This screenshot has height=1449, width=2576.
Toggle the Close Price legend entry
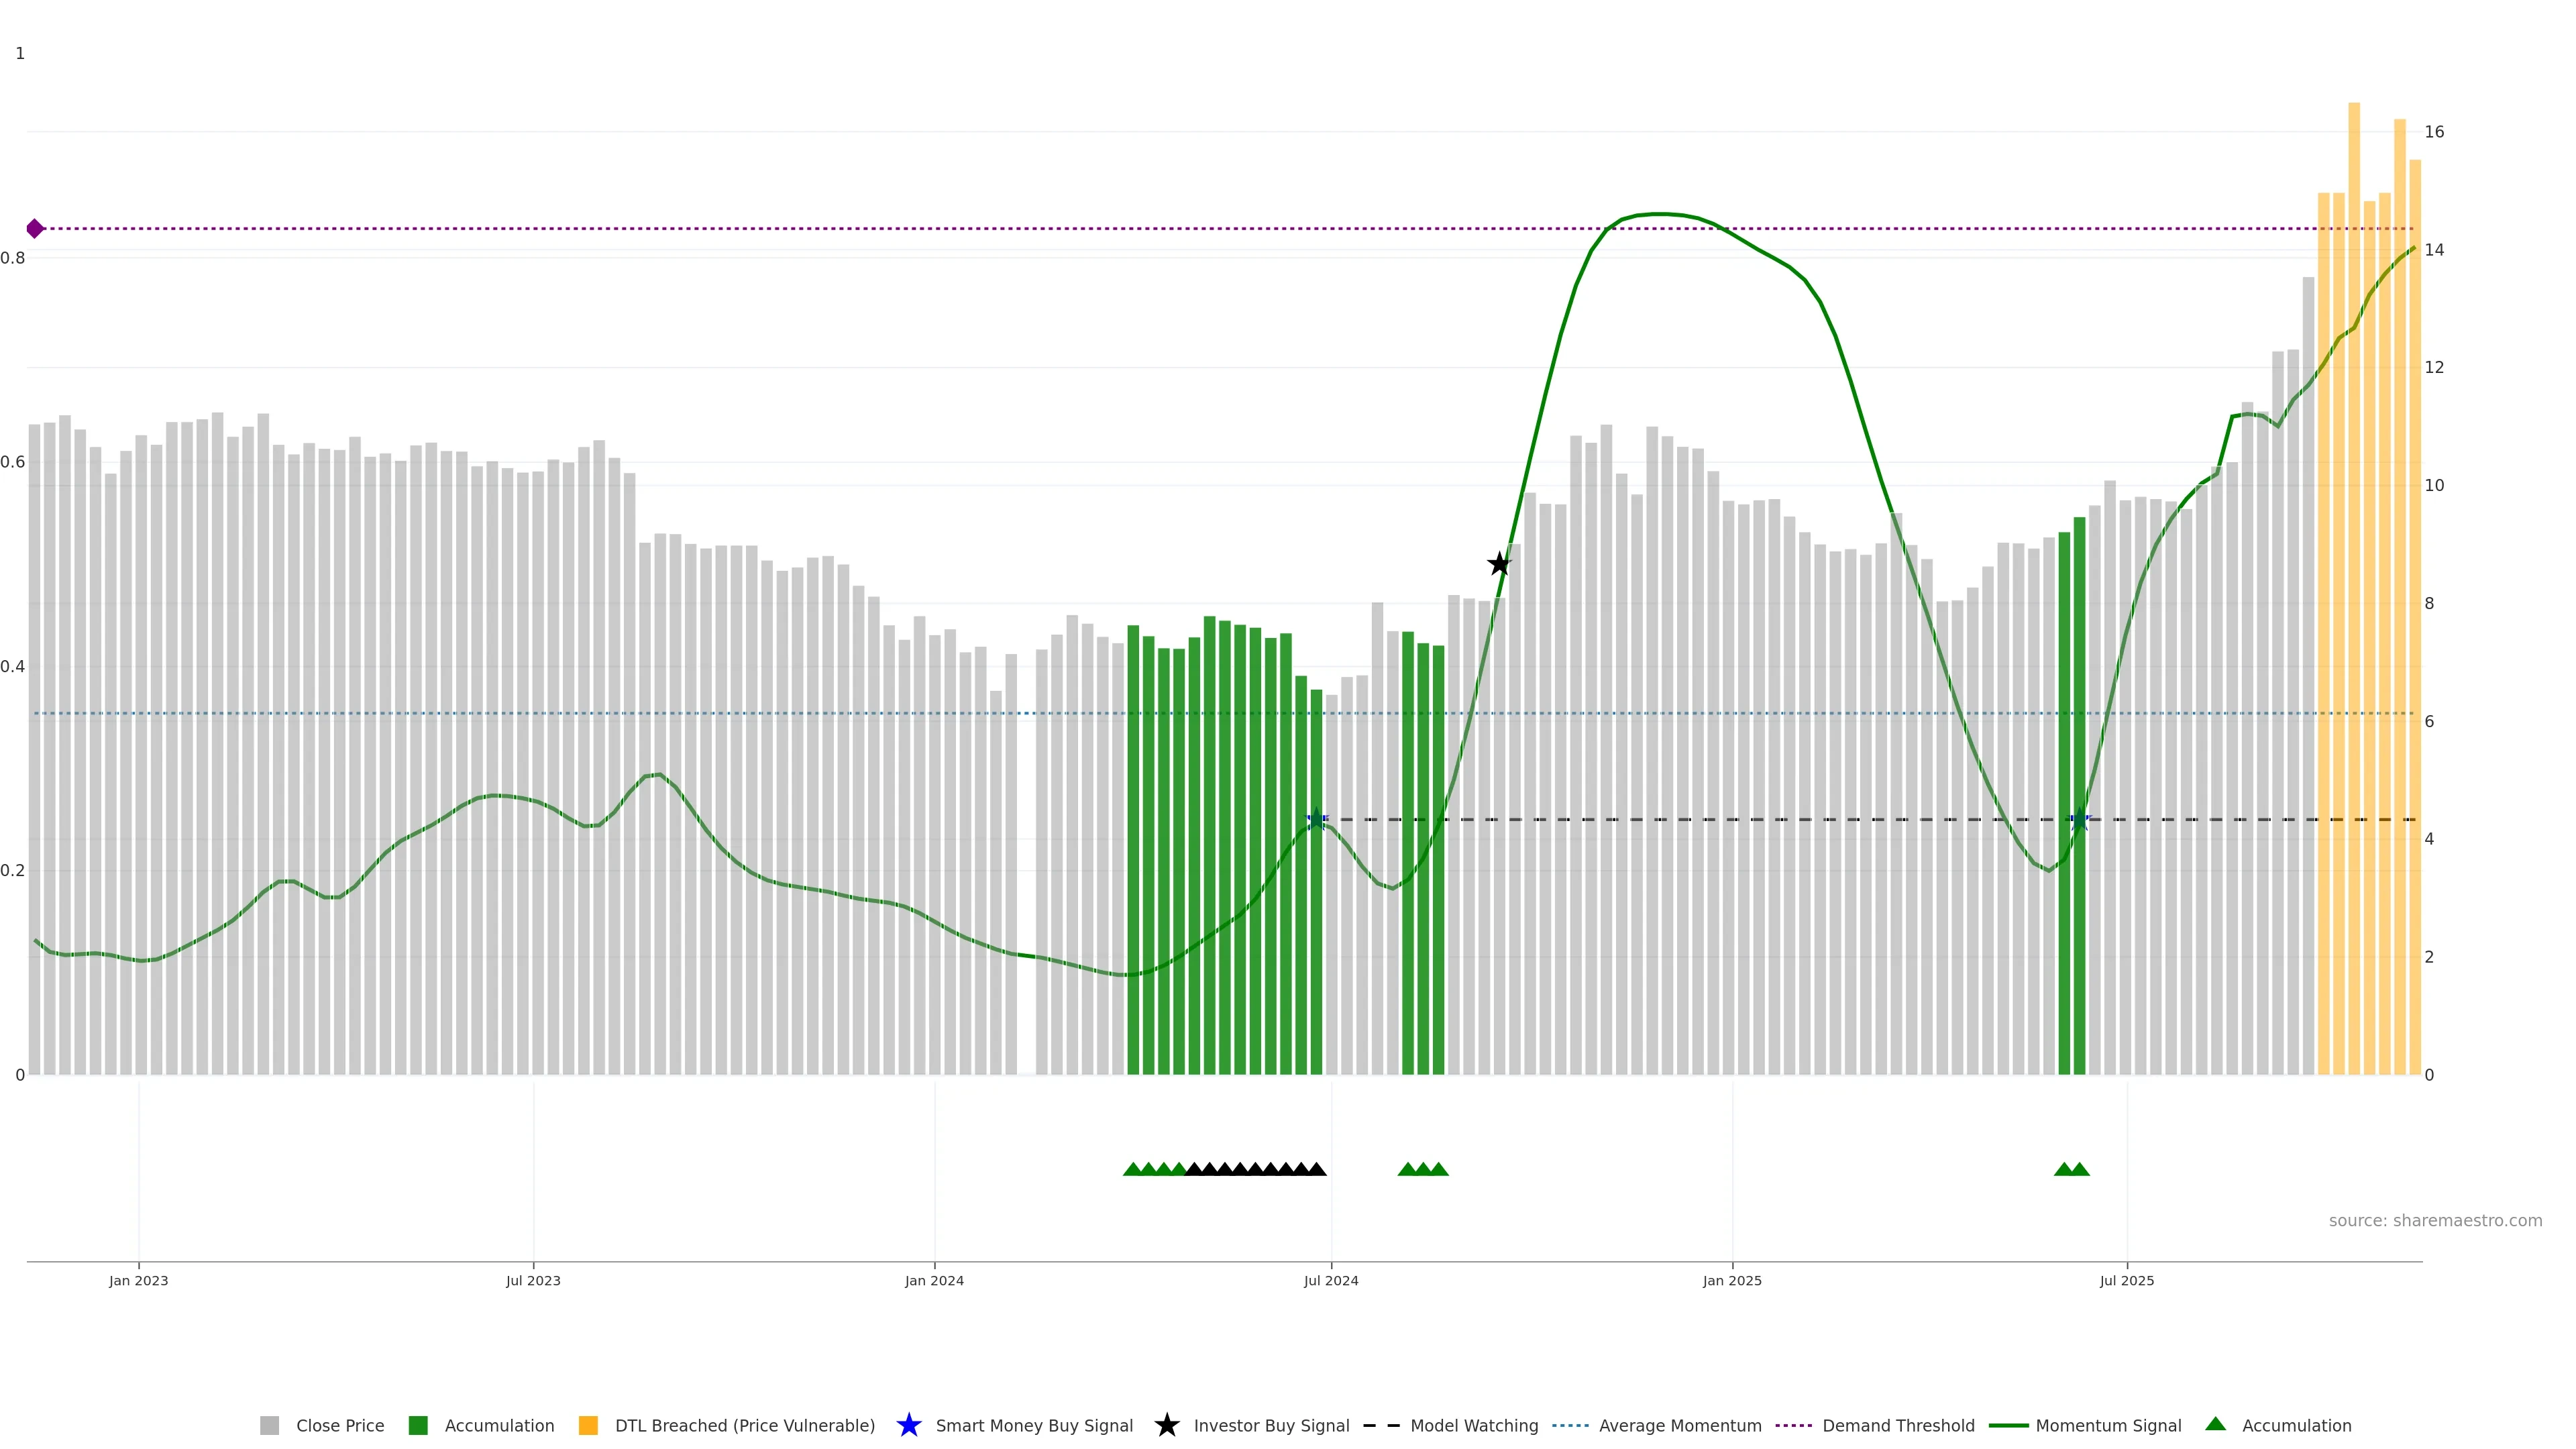(x=339, y=1425)
